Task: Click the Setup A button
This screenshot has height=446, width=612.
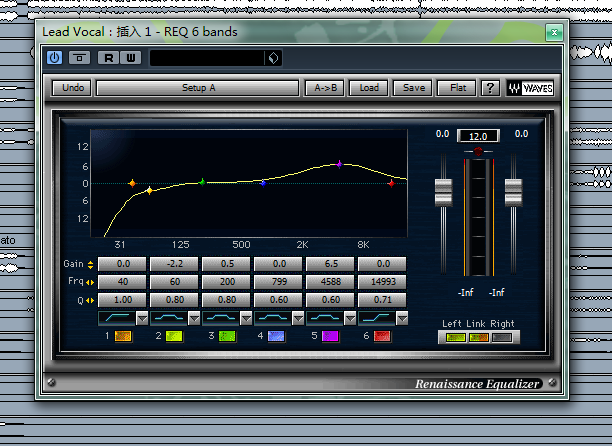Action: 198,88
